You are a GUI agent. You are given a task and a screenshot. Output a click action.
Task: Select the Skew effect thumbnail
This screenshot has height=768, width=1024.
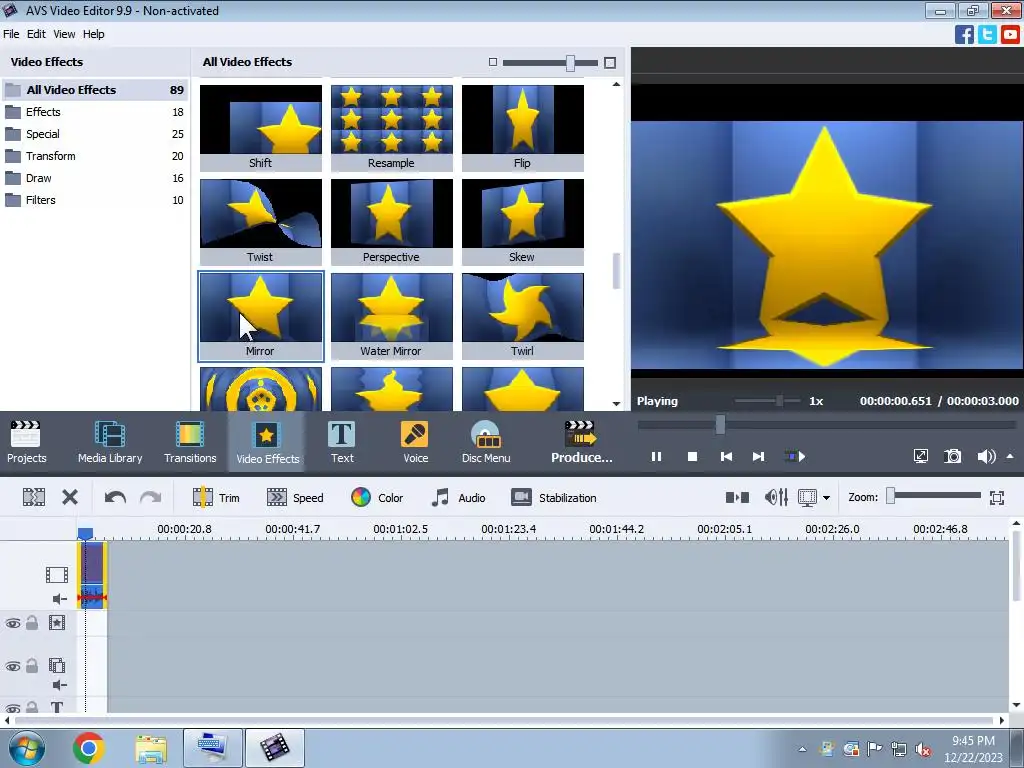[522, 222]
